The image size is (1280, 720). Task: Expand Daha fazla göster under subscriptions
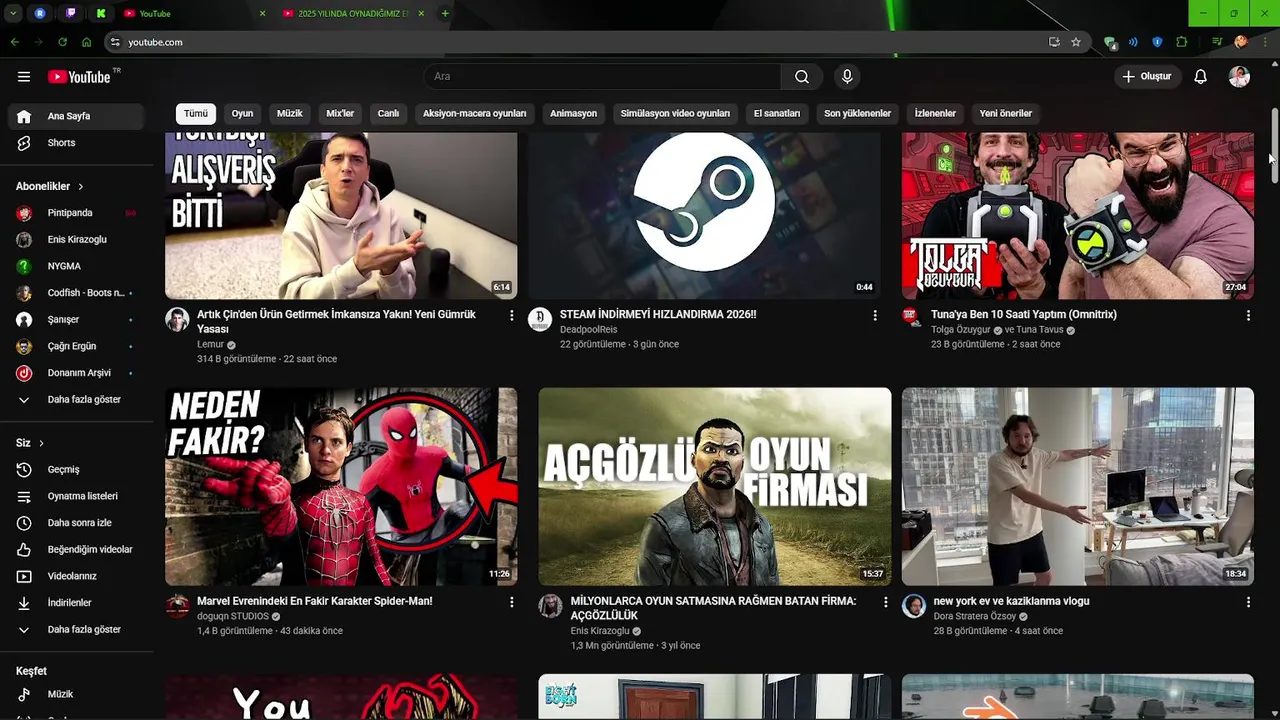pos(76,400)
